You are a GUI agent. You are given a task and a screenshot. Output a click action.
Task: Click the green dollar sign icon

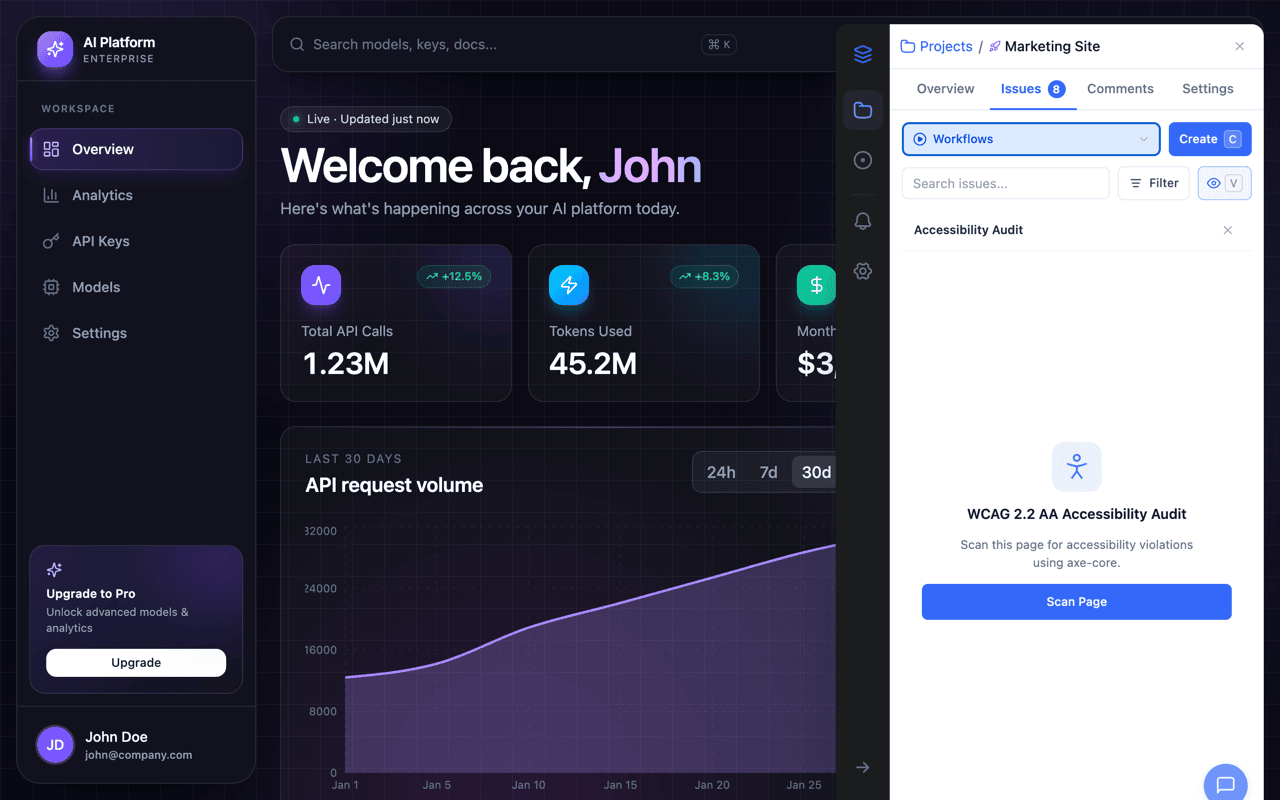816,285
